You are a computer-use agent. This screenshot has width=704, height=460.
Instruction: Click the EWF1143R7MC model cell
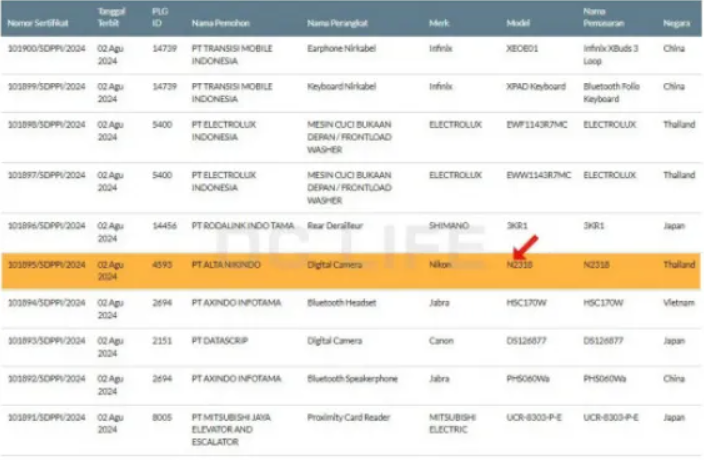pyautogui.click(x=537, y=124)
